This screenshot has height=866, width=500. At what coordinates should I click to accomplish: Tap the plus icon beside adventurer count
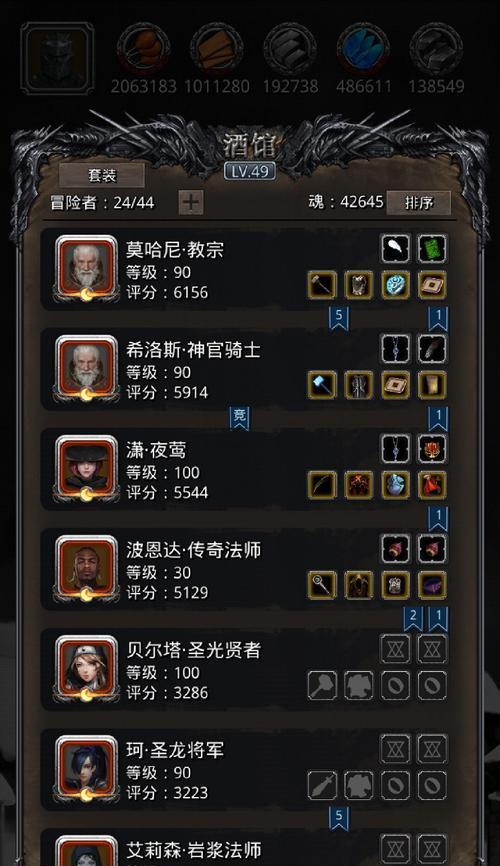pyautogui.click(x=191, y=202)
